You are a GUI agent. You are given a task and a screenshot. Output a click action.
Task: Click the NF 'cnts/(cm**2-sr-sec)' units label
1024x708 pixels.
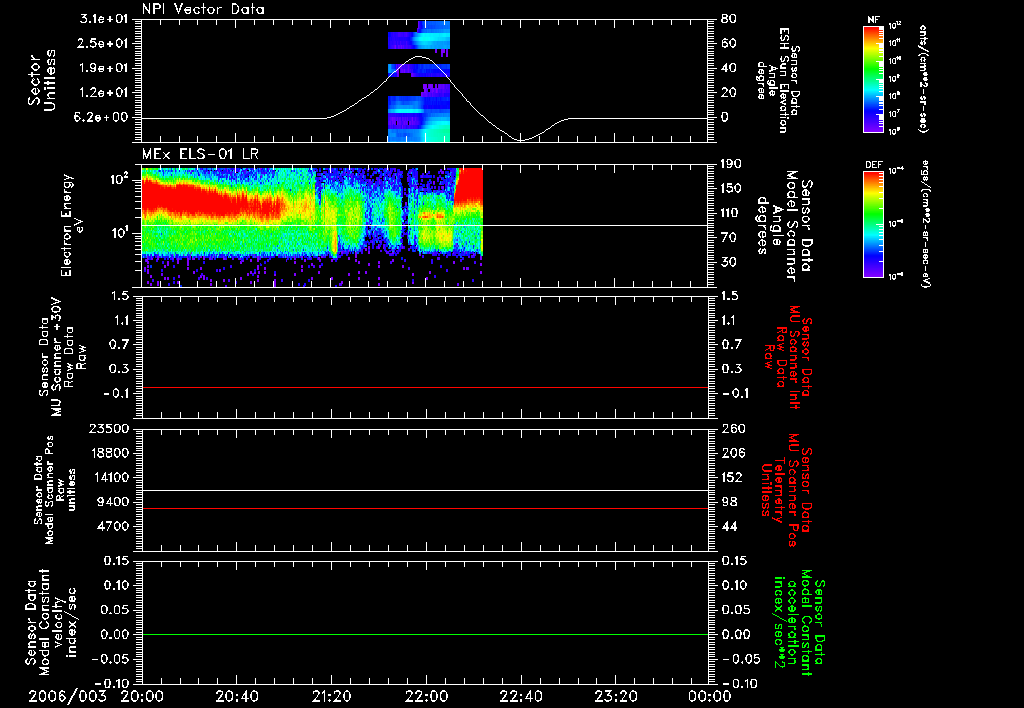pos(923,79)
